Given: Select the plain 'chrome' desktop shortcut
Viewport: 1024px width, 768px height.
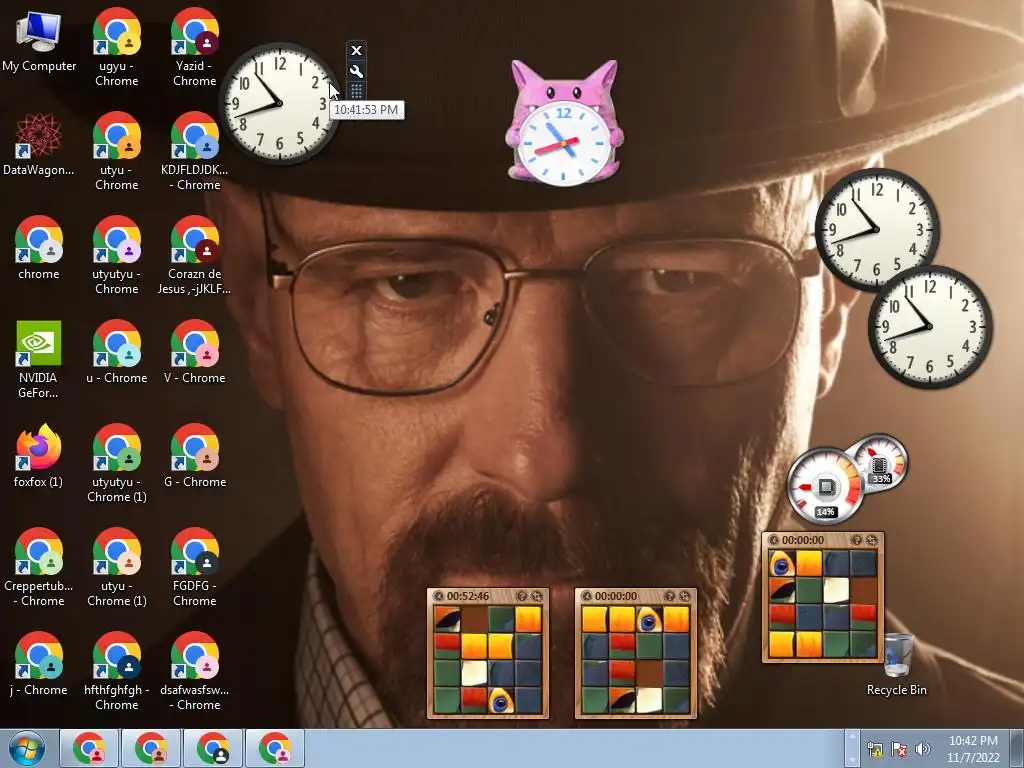Looking at the screenshot, I should [39, 249].
